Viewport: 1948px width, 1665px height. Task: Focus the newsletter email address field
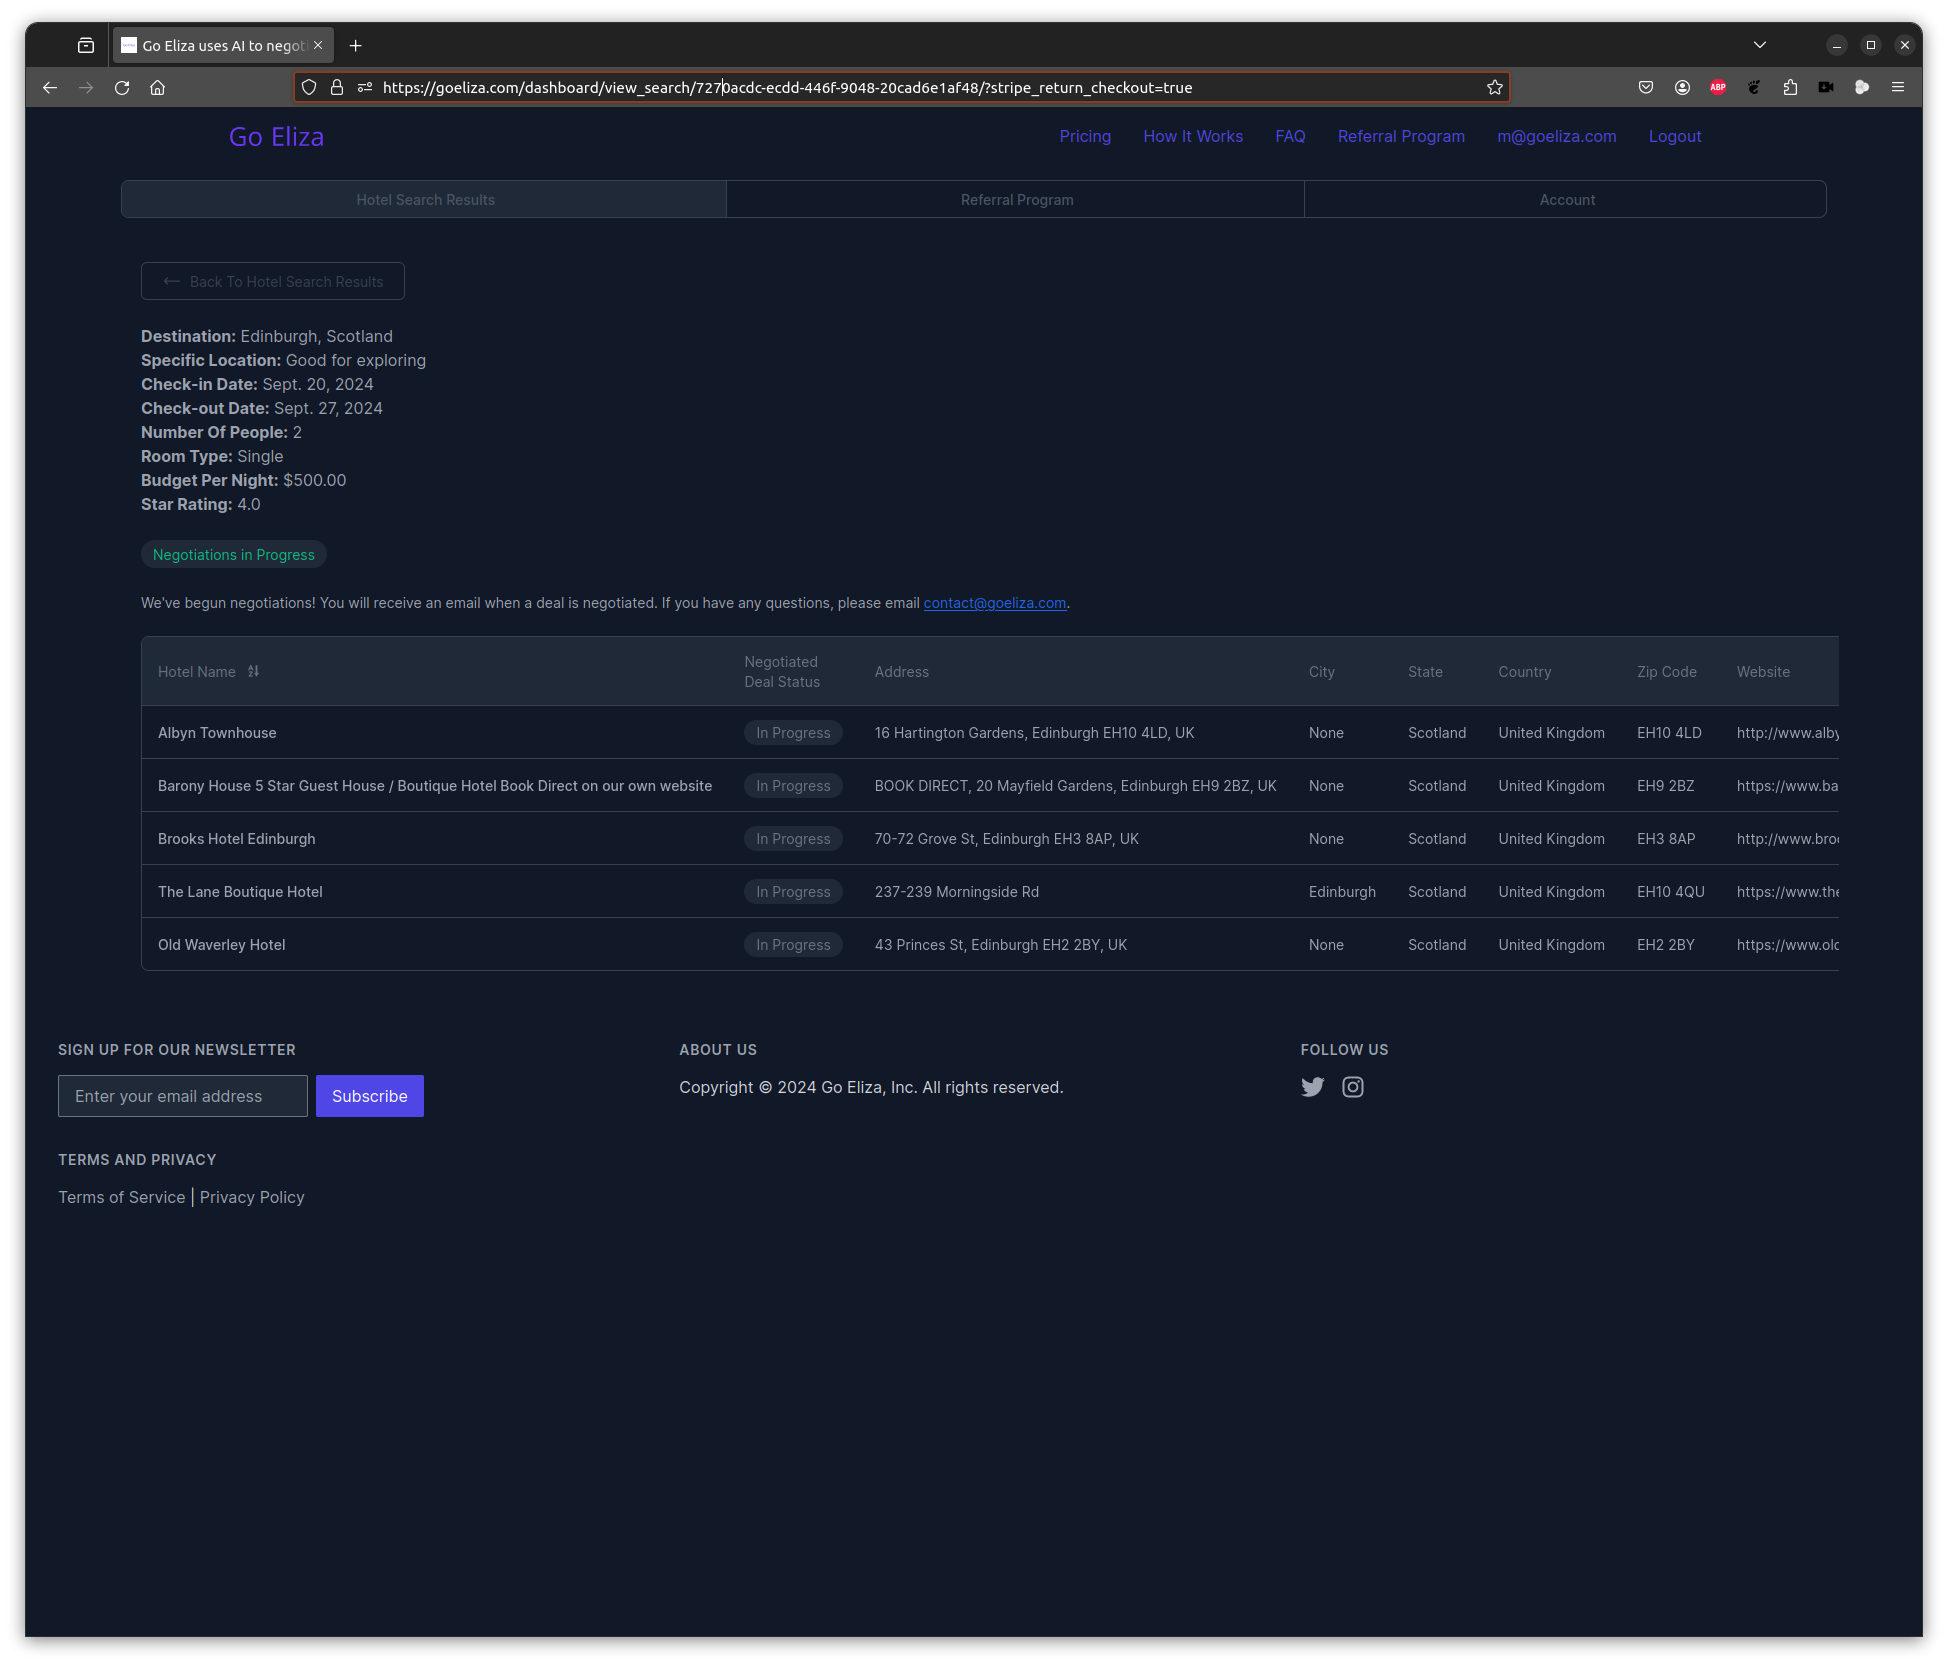183,1097
